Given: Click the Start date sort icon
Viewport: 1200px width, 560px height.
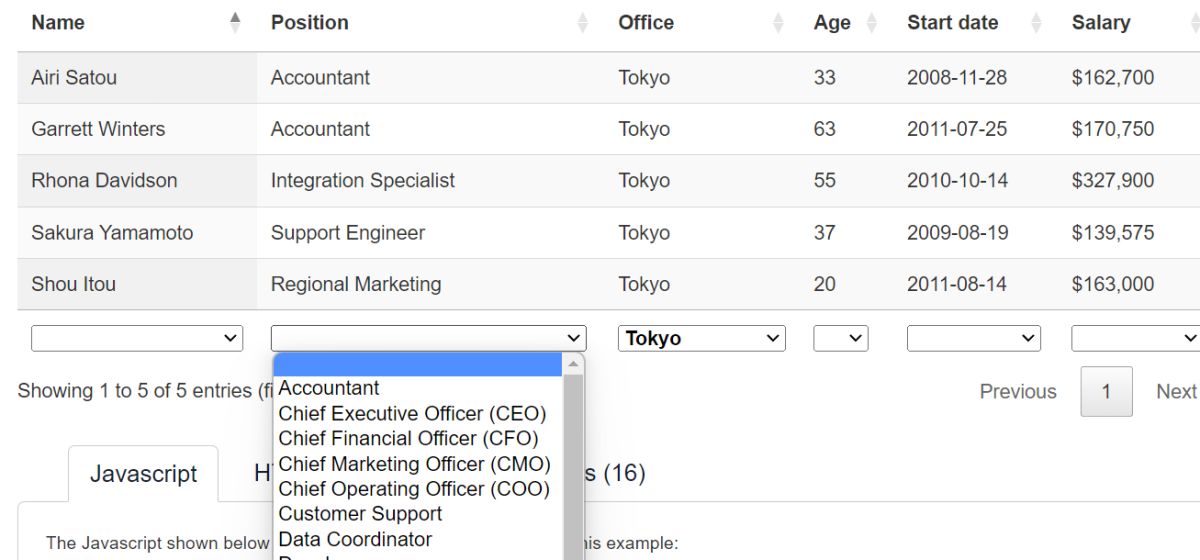Looking at the screenshot, I should pos(1036,23).
